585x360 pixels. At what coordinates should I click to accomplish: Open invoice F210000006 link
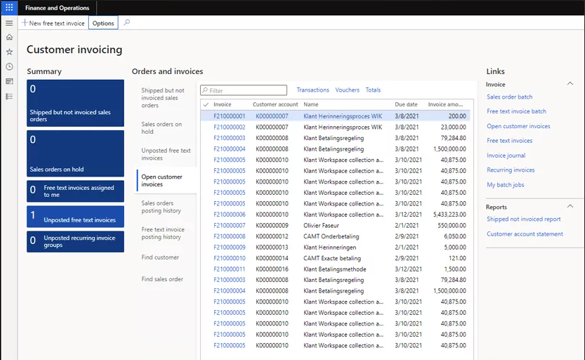coord(229,215)
